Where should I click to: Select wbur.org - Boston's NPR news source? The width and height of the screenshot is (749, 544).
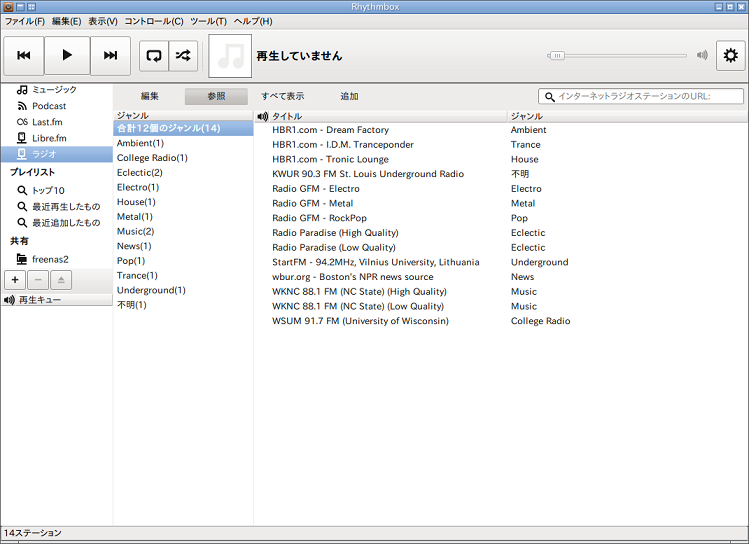[501, 277]
